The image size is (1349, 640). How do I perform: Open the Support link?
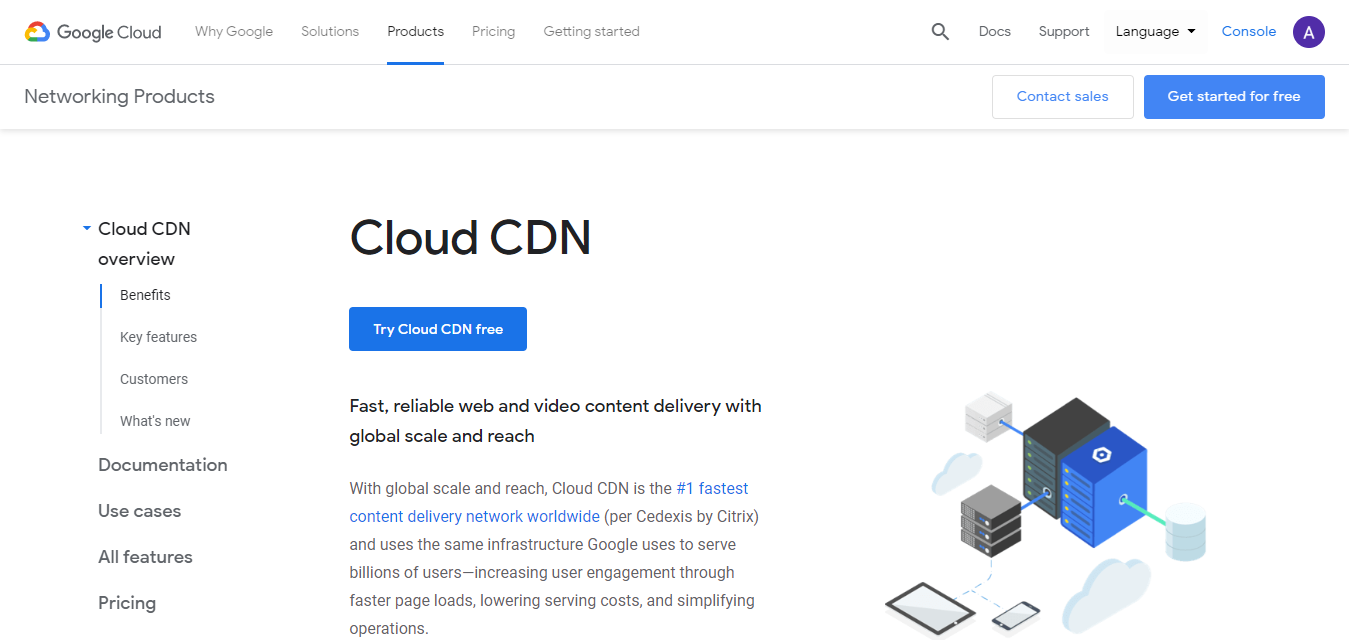point(1064,32)
